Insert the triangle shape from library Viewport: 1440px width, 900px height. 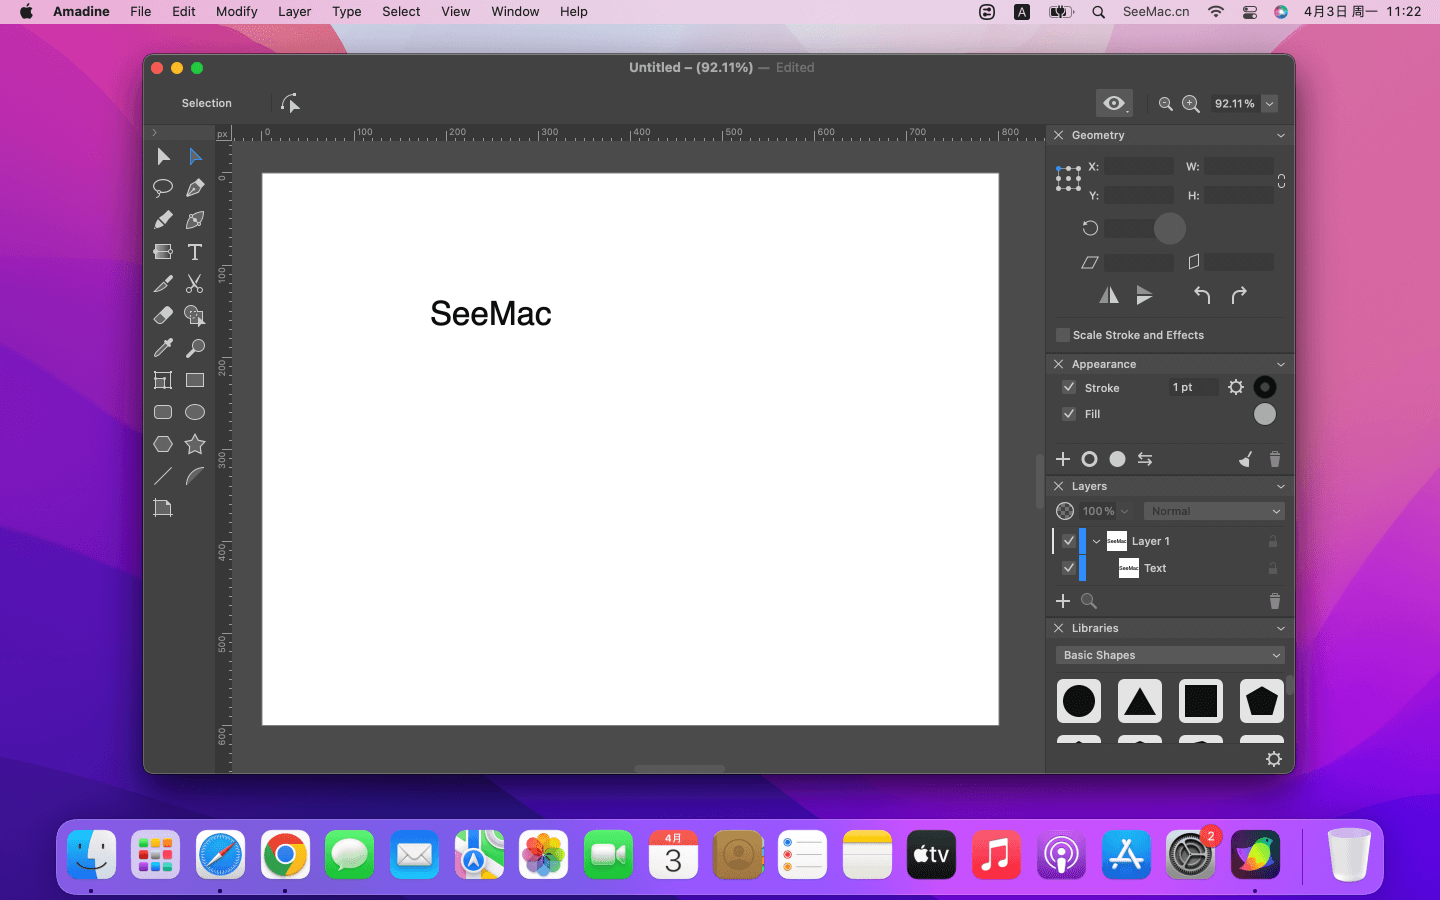pos(1140,701)
